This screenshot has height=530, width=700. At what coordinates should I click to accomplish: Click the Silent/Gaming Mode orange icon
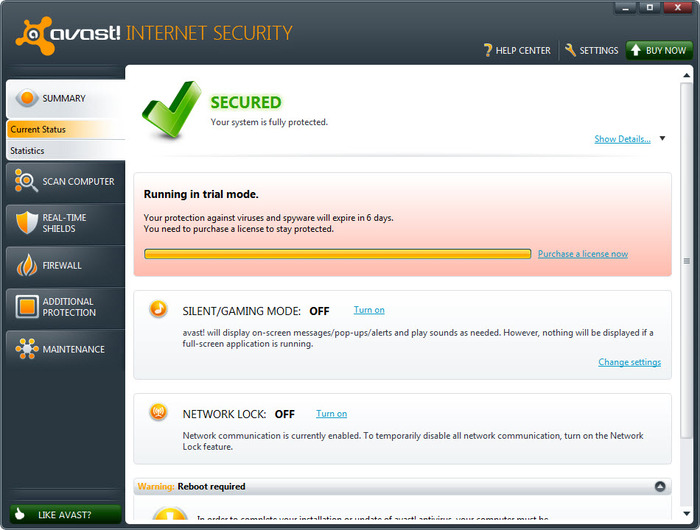pos(158,309)
